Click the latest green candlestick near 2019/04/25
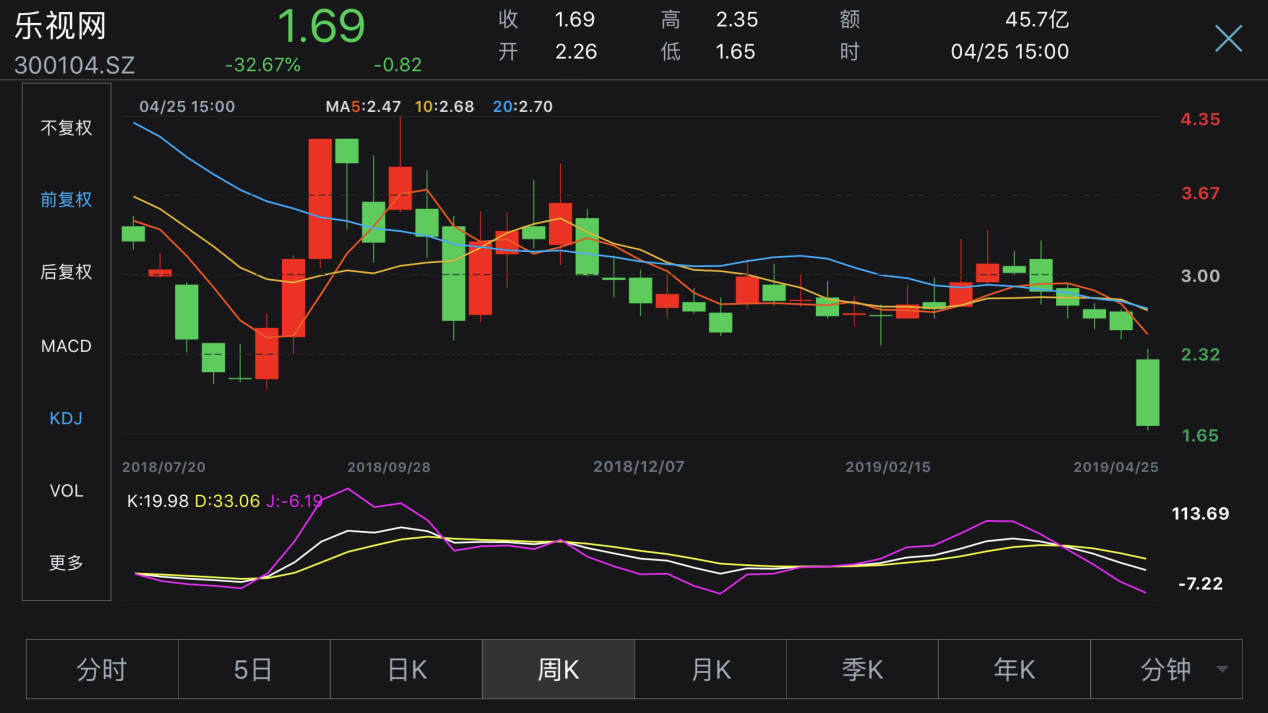The width and height of the screenshot is (1268, 713). (1147, 392)
